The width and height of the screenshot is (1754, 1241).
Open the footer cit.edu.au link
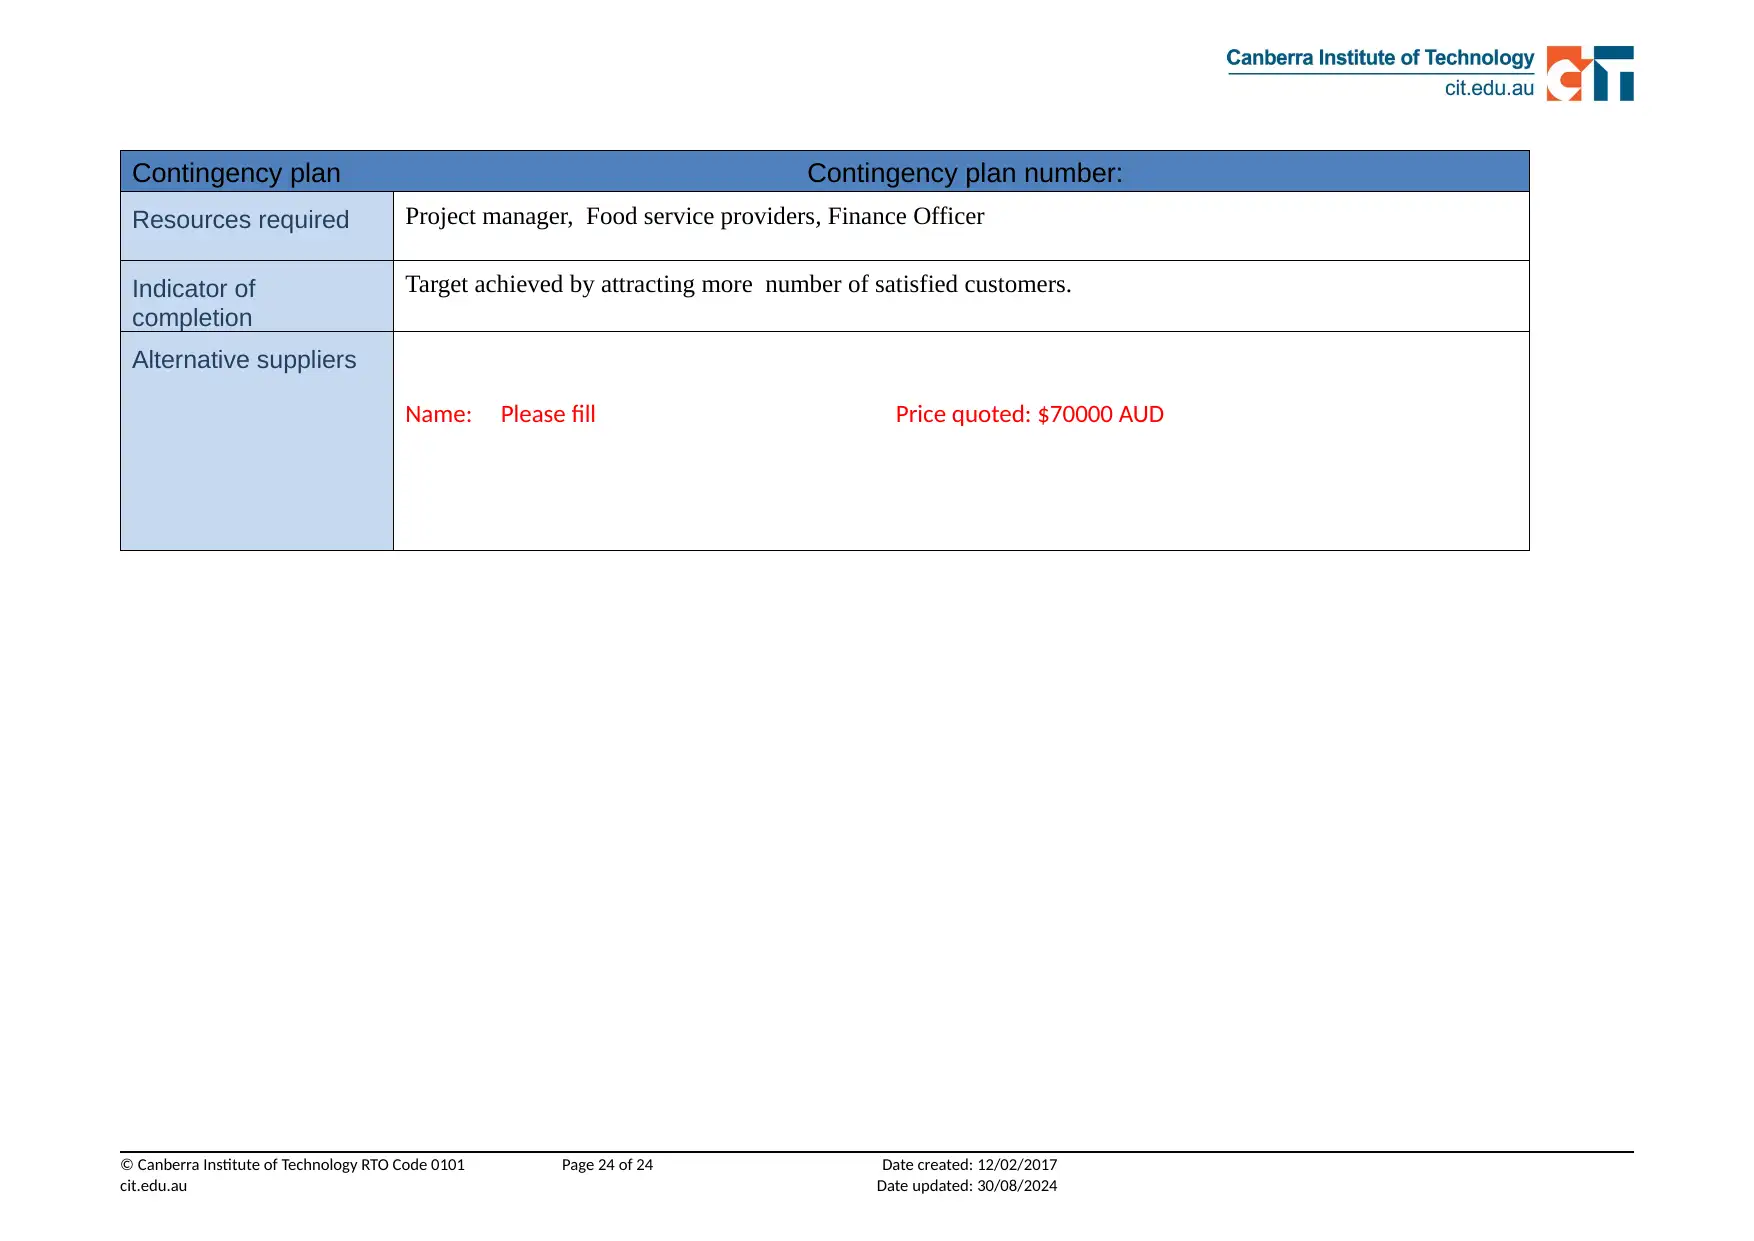153,1186
